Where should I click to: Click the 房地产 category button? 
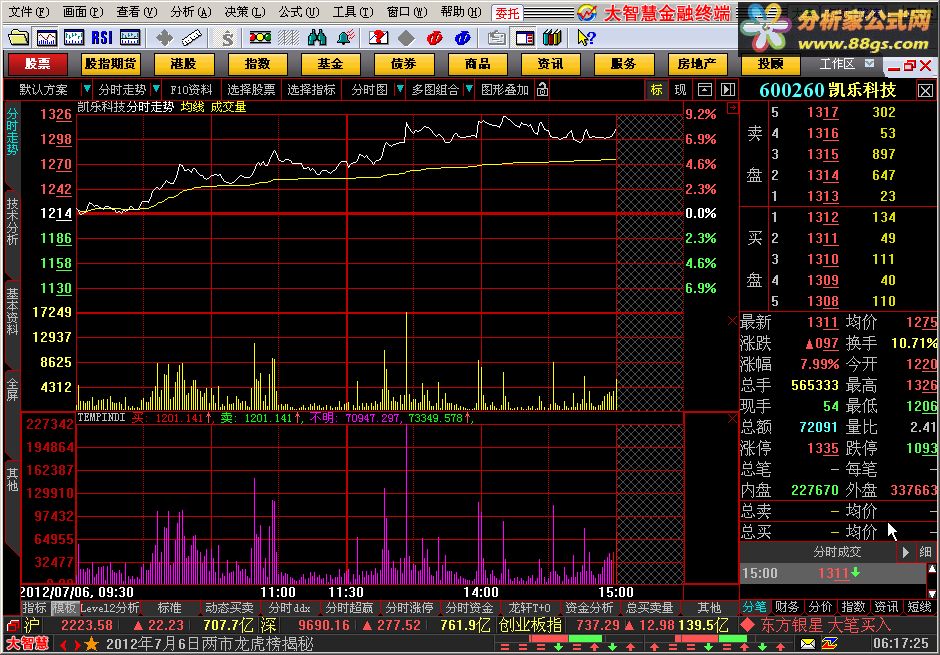pyautogui.click(x=697, y=64)
